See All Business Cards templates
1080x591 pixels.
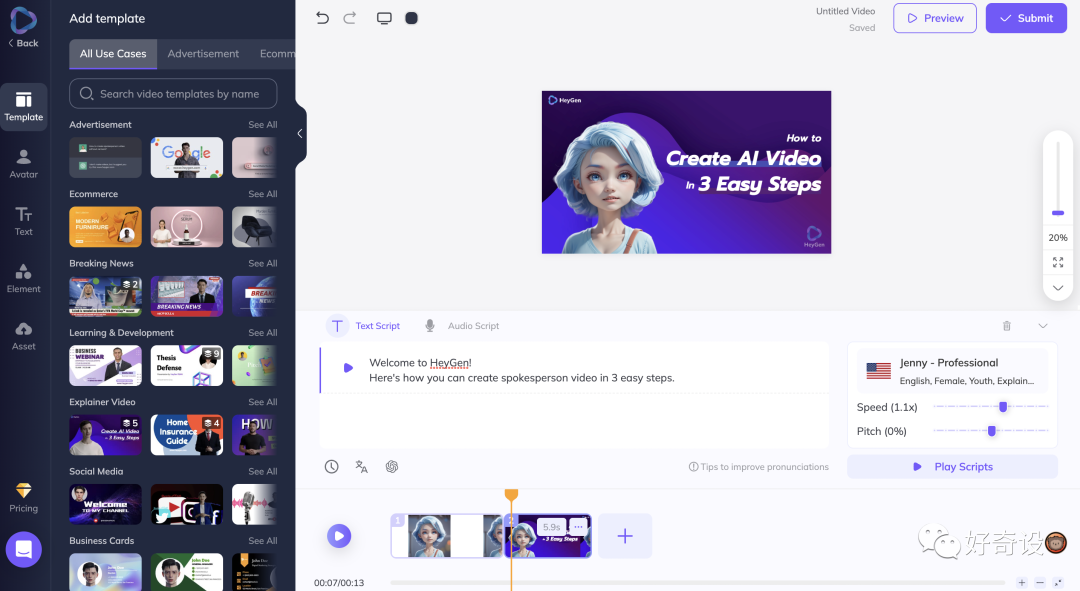coord(263,541)
